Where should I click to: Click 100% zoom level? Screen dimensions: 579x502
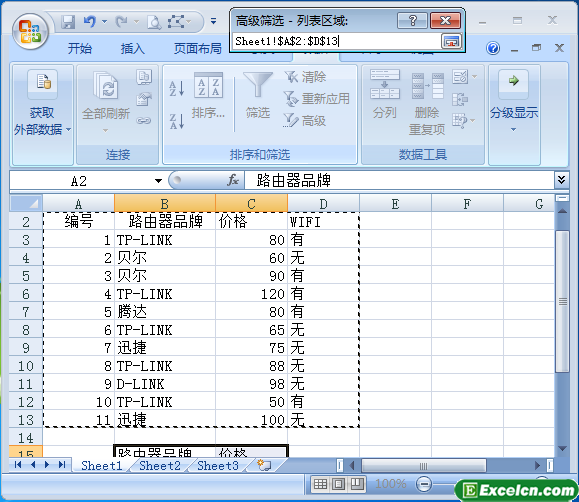point(390,484)
